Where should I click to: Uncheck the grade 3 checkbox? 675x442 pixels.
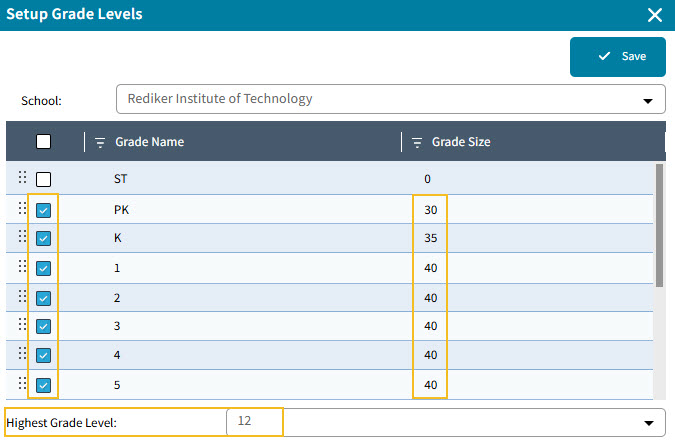[43, 326]
